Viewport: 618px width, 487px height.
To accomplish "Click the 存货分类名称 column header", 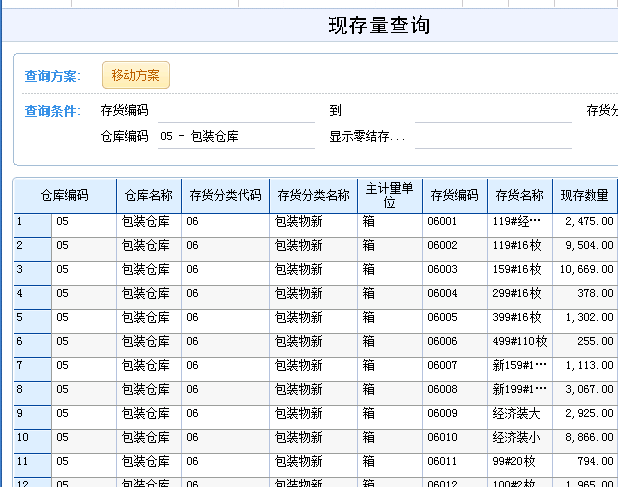I will [x=313, y=196].
